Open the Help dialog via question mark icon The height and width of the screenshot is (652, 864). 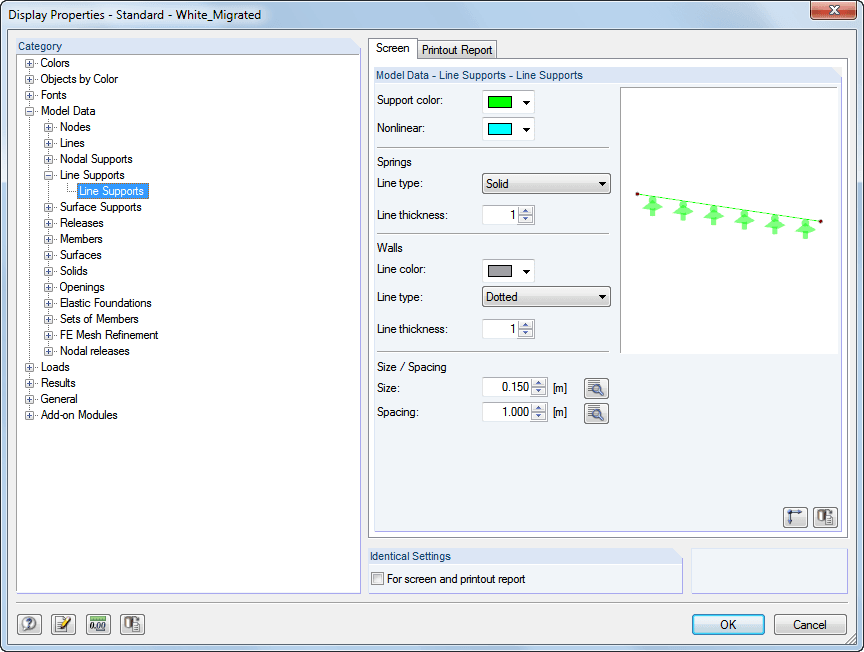[29, 624]
